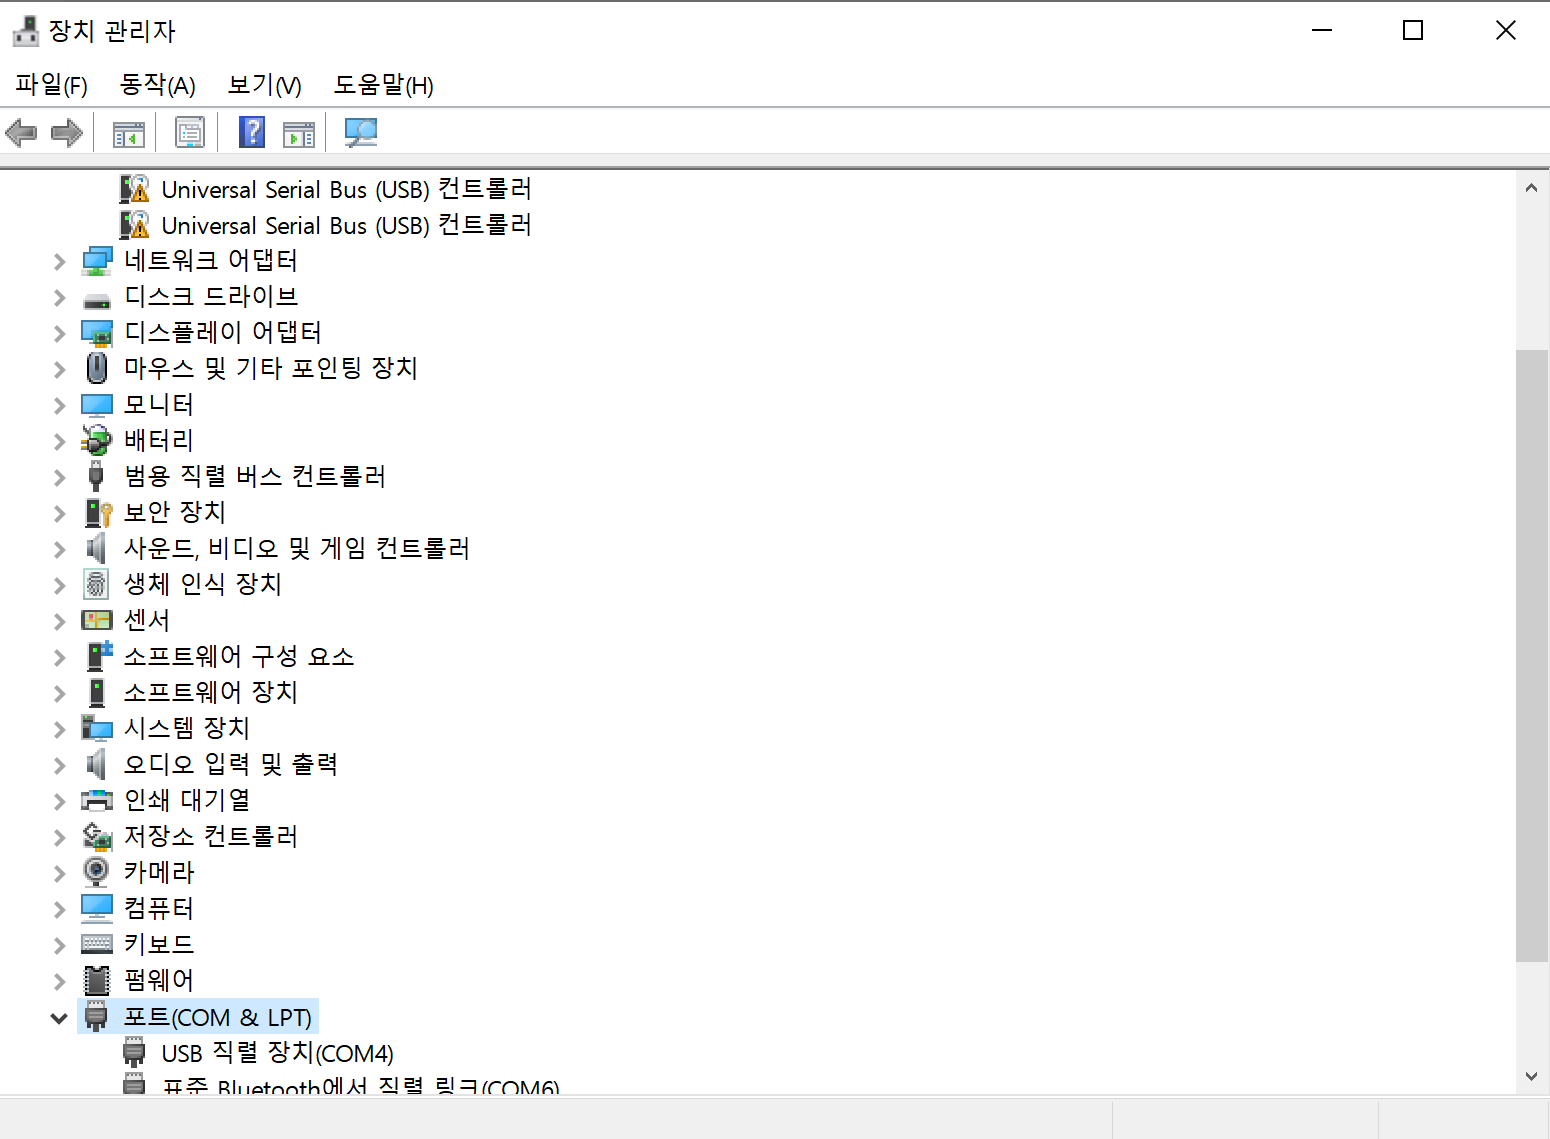The height and width of the screenshot is (1139, 1550).
Task: Select USB 직렬 장치(COM4) device
Action: tap(277, 1054)
